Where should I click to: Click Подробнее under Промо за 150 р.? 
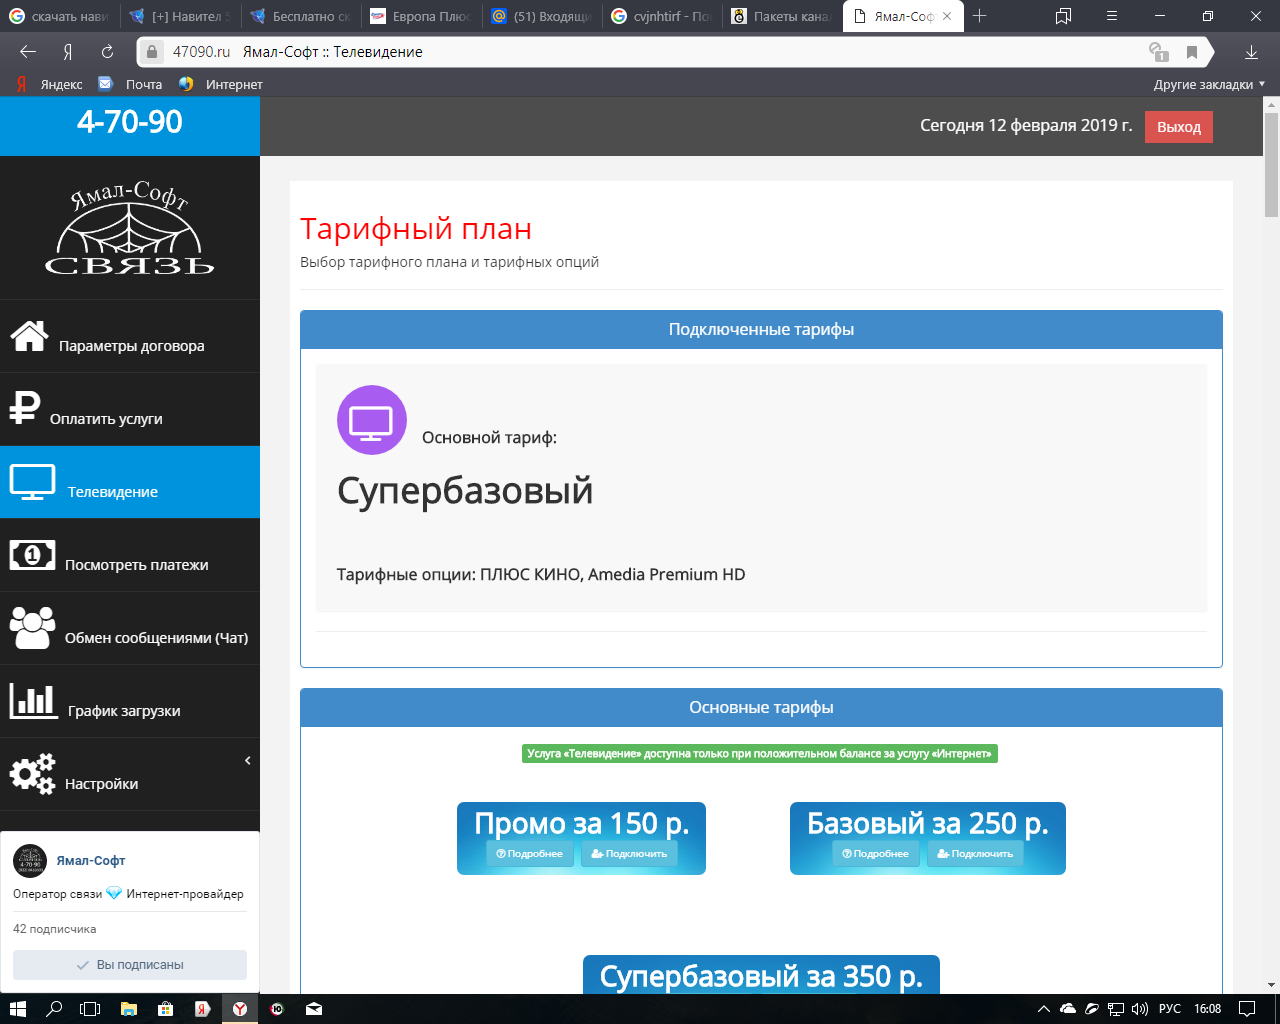(x=529, y=854)
